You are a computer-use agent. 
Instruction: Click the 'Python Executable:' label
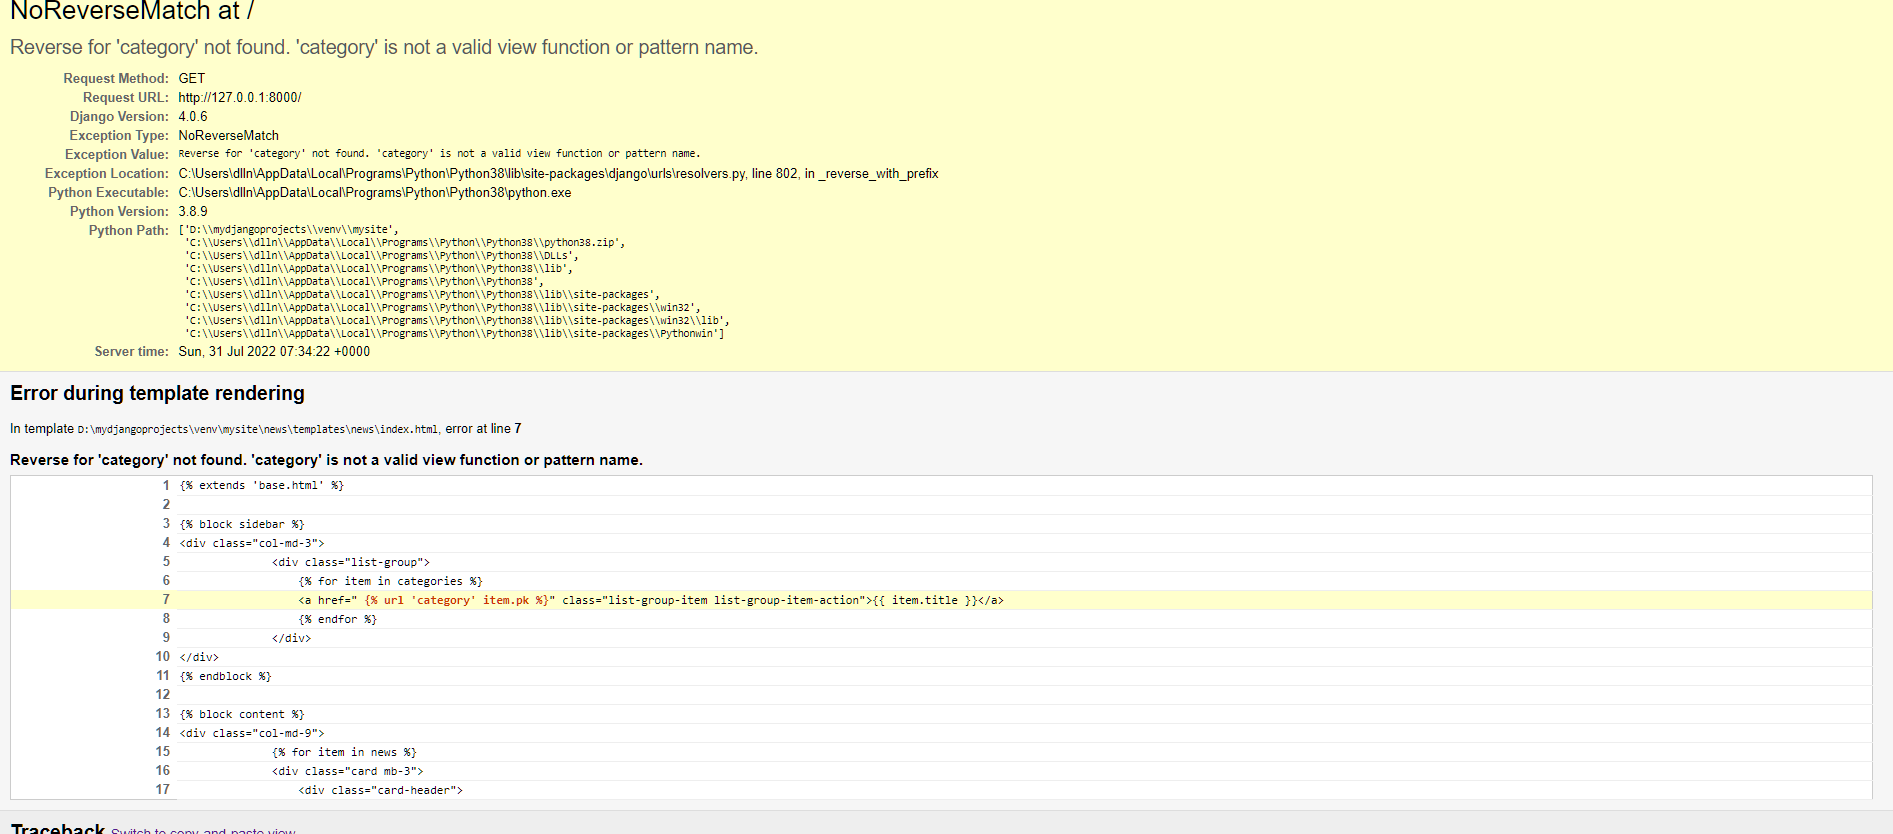(109, 192)
